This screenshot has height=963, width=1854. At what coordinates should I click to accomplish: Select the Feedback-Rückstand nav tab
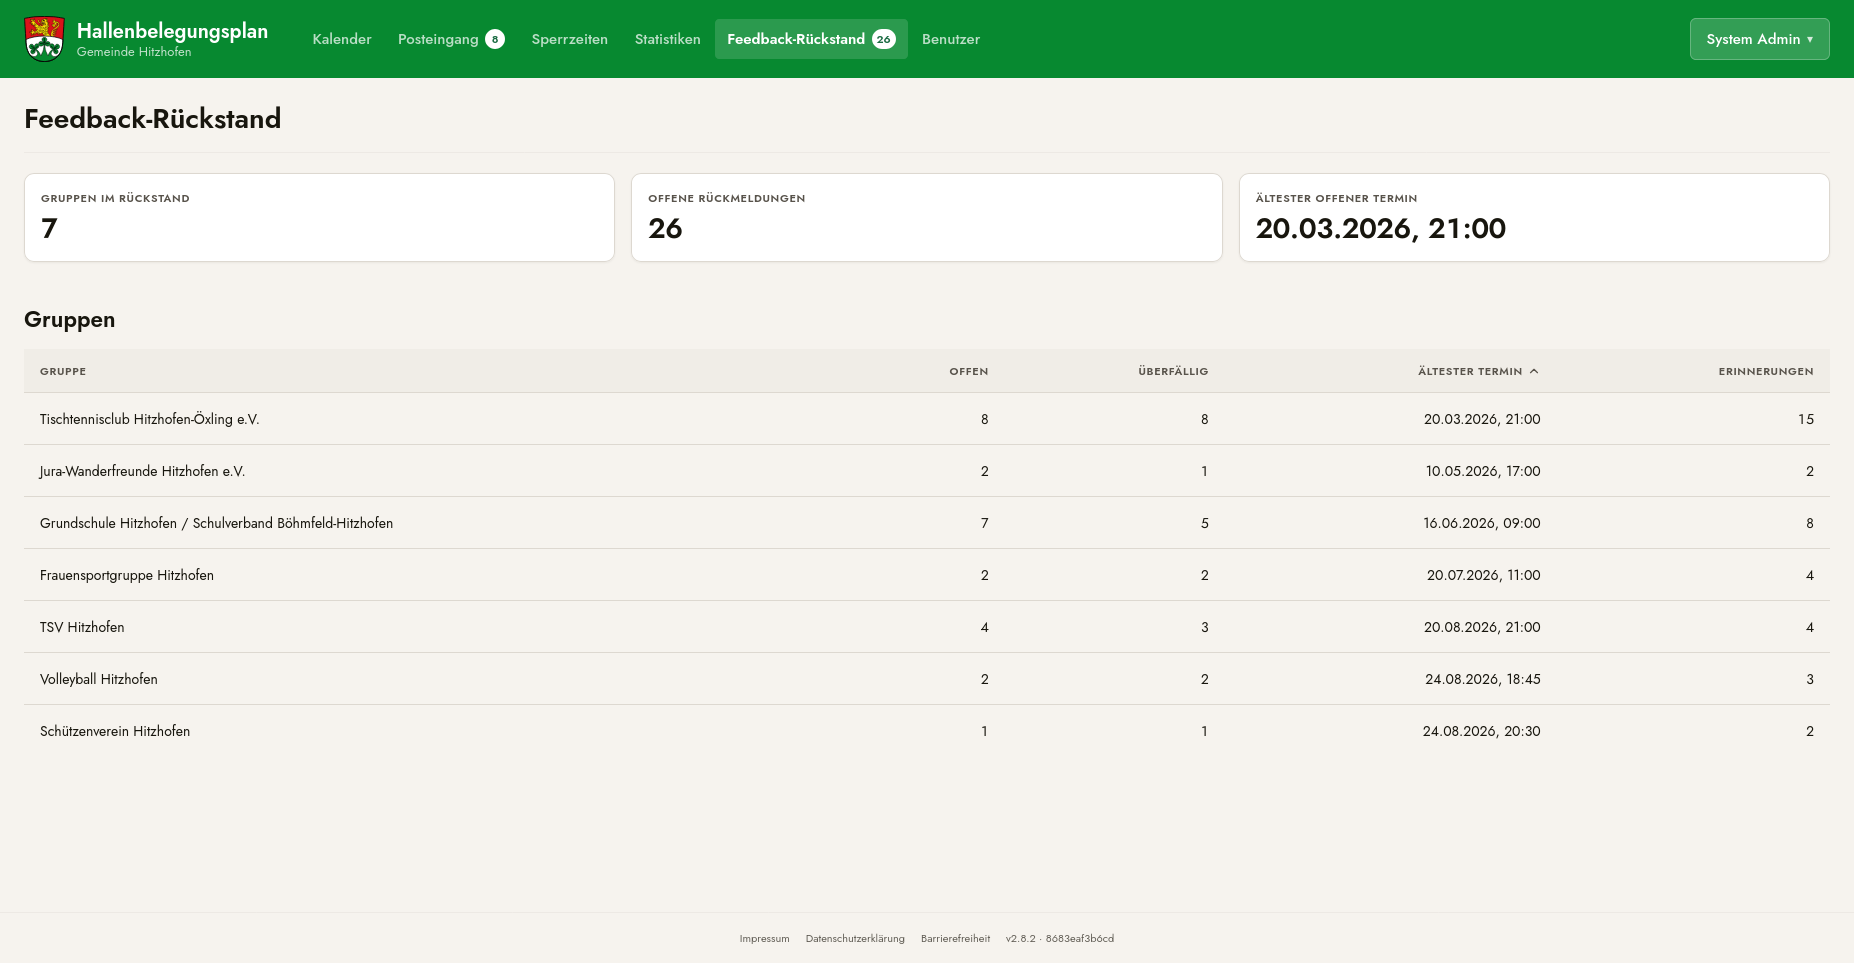click(811, 39)
